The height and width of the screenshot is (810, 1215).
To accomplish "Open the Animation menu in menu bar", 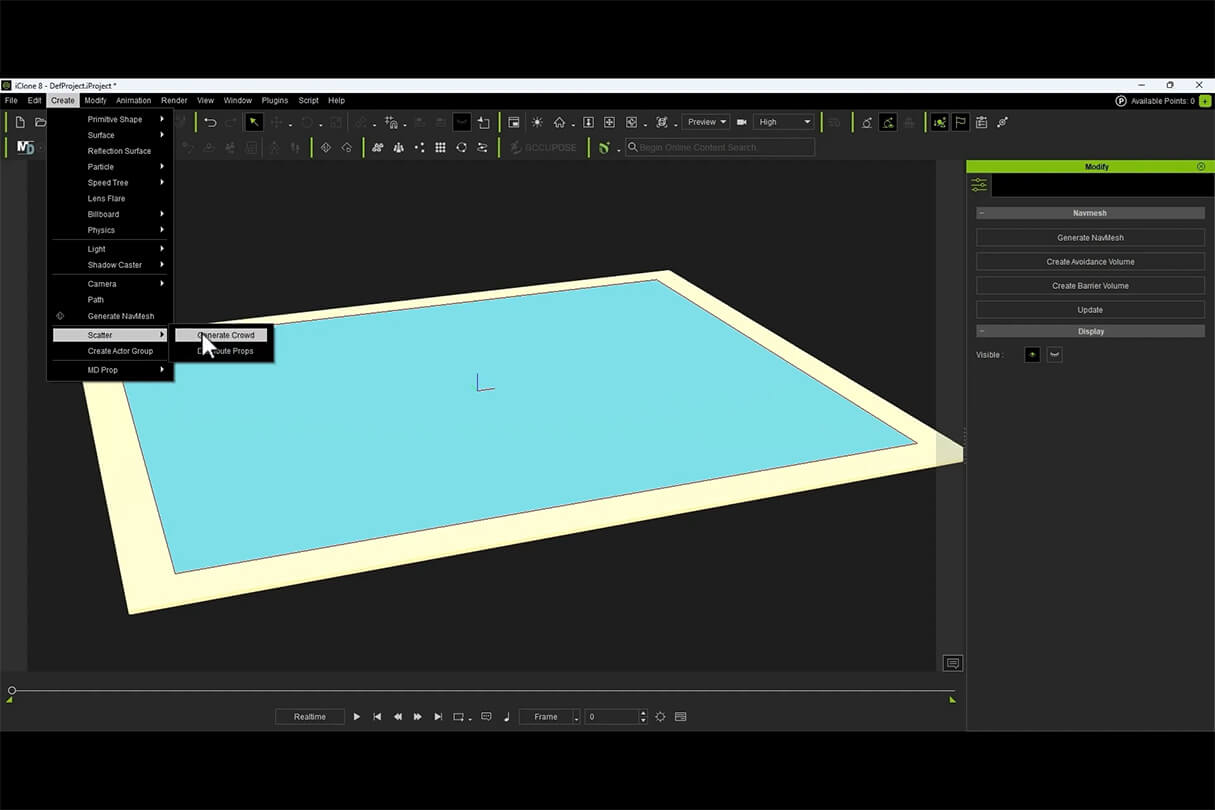I will [133, 100].
